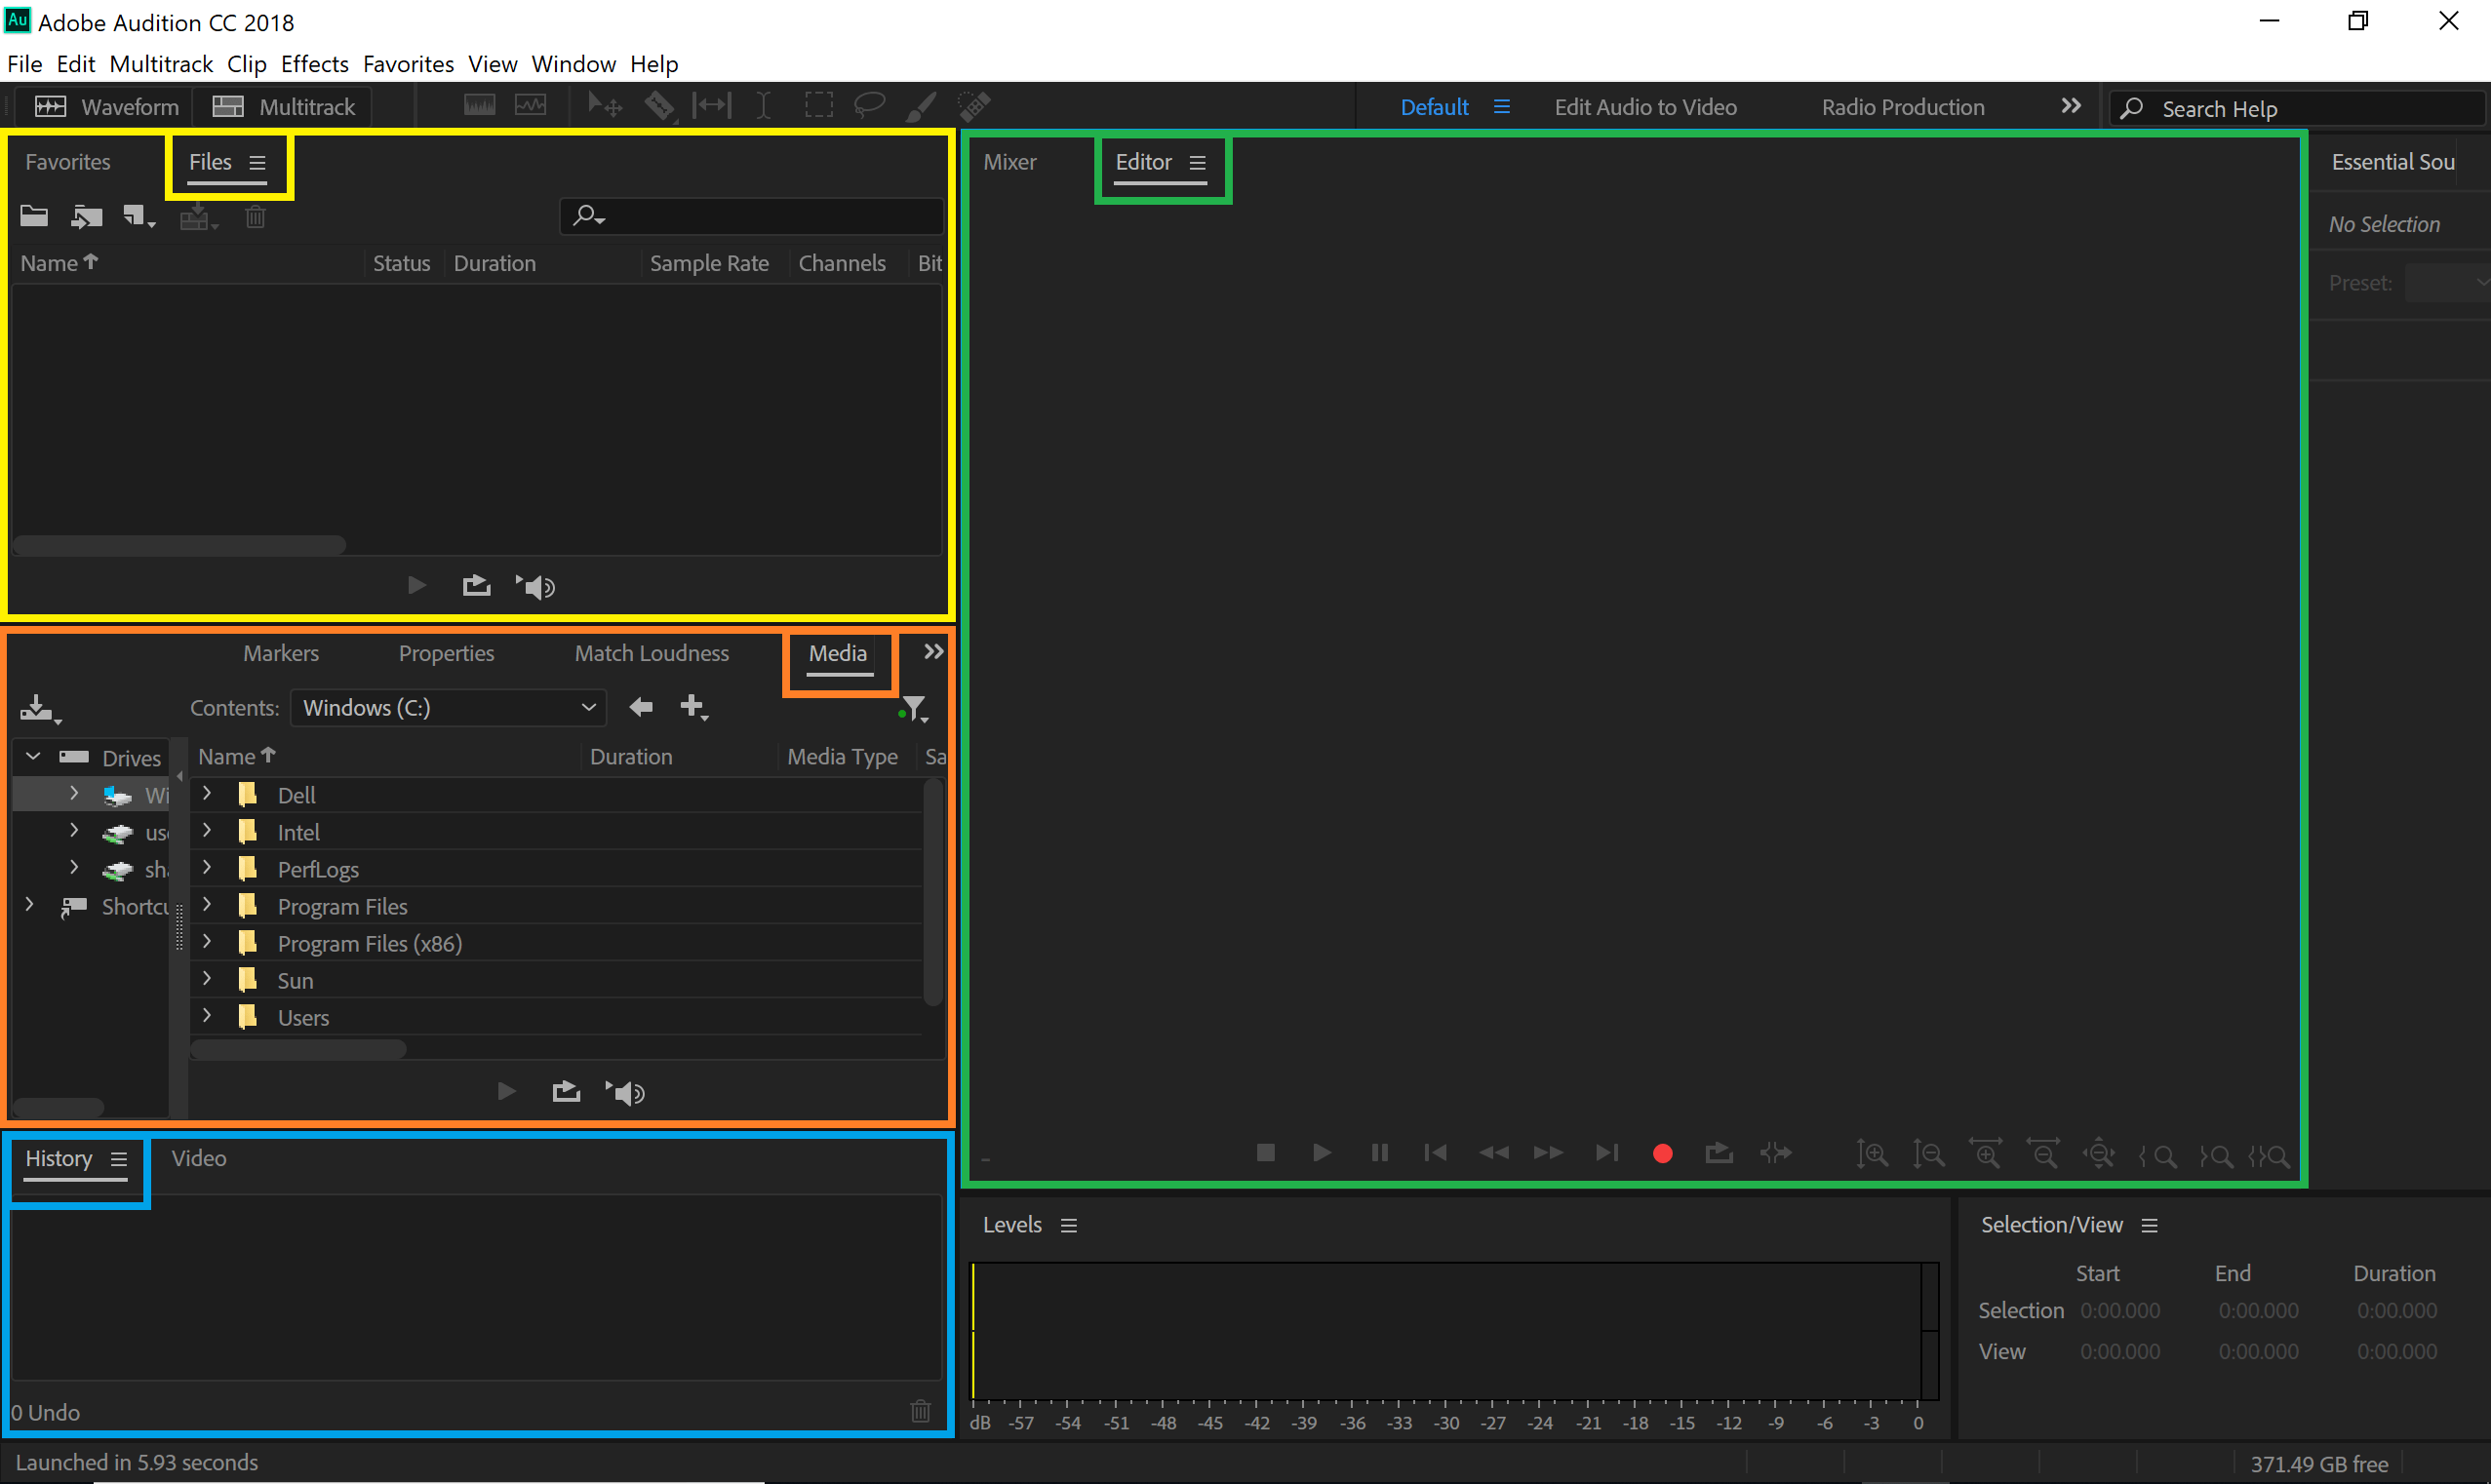Screen dimensions: 2491x1484
Task: Toggle Auto-Play speaker icon in Files panel
Action: coord(536,586)
